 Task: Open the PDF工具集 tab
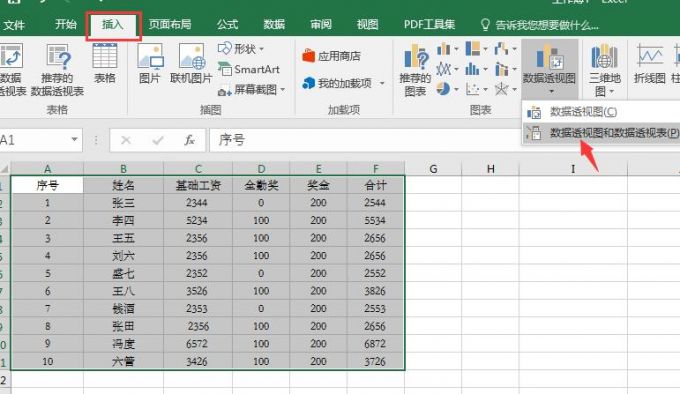(x=429, y=24)
